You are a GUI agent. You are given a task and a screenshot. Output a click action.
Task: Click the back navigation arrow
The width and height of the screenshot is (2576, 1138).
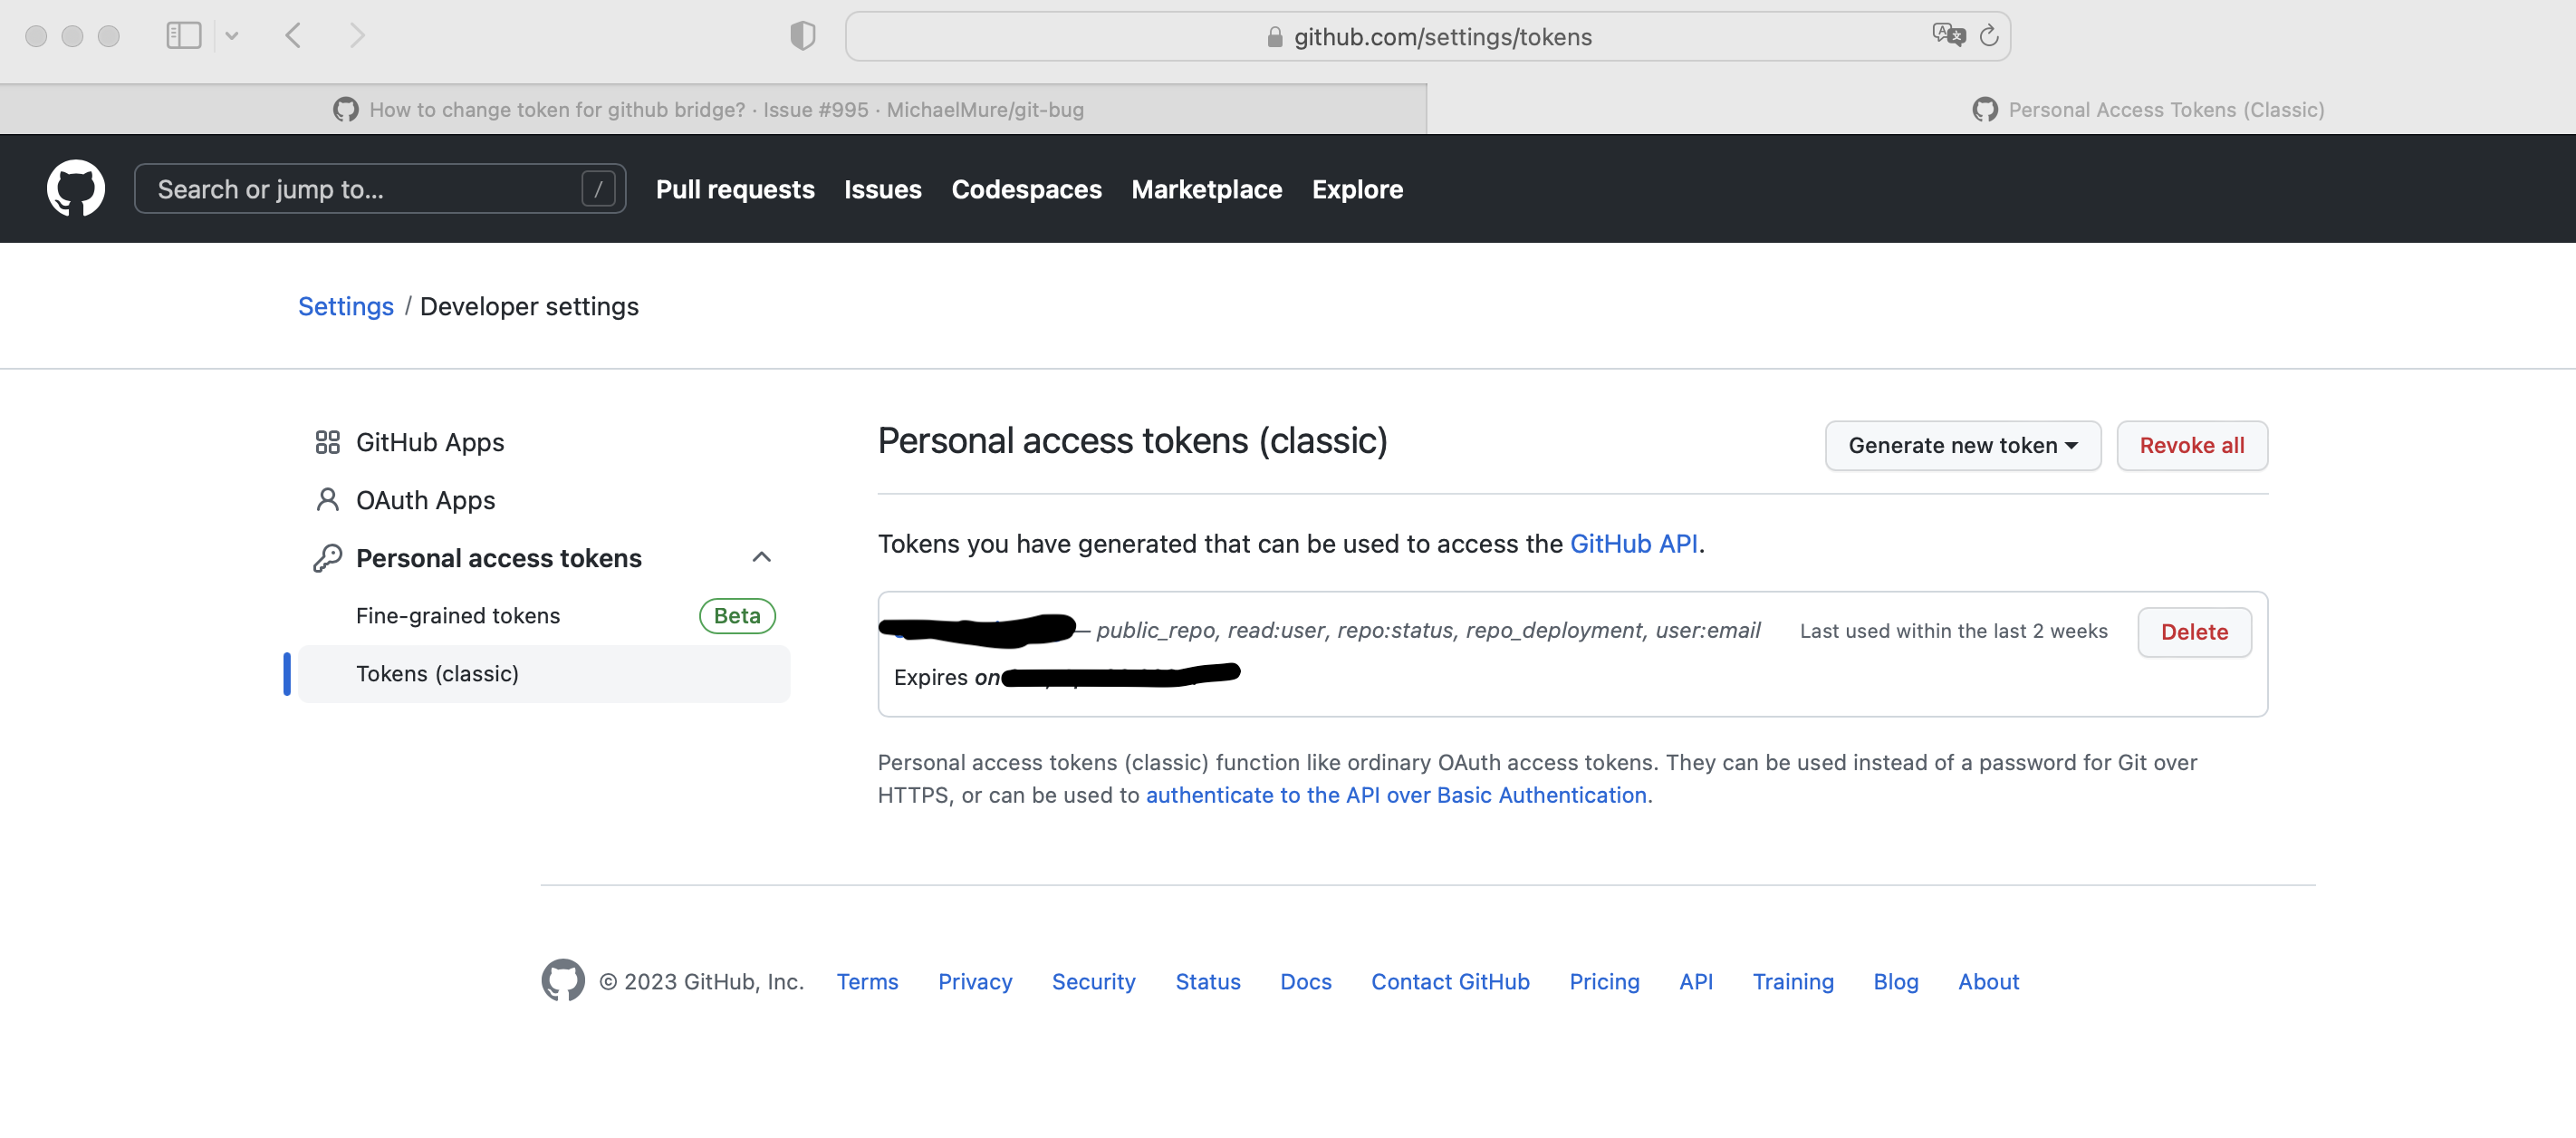pos(293,35)
